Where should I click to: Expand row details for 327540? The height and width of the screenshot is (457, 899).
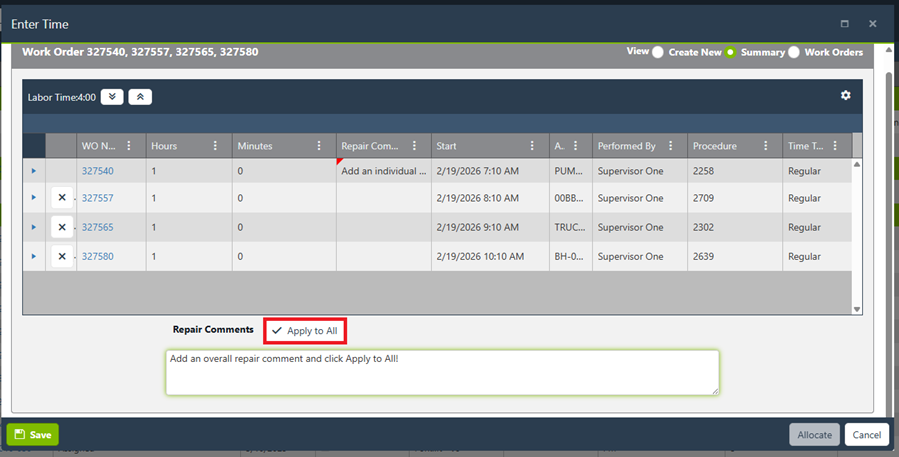tap(33, 171)
